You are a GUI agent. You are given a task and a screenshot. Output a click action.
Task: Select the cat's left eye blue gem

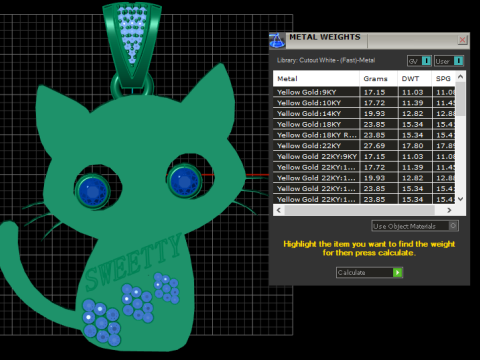[x=93, y=191]
